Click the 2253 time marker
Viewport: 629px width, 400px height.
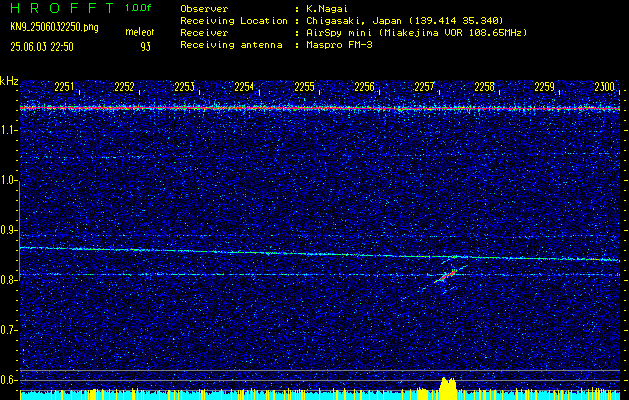click(185, 87)
